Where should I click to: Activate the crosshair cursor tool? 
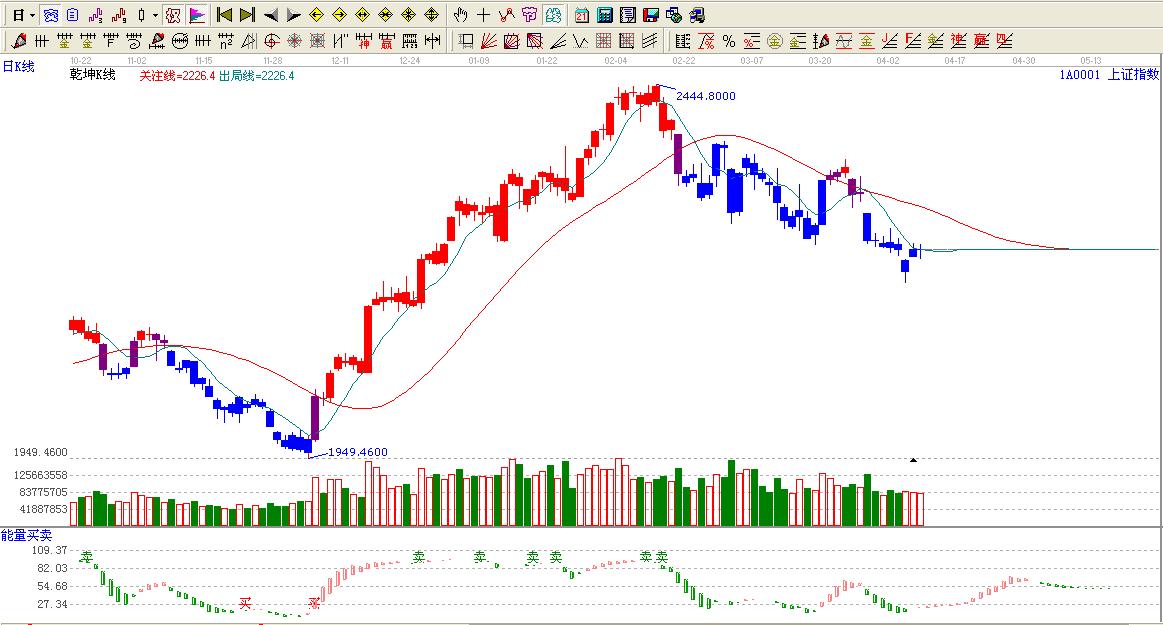coord(483,15)
